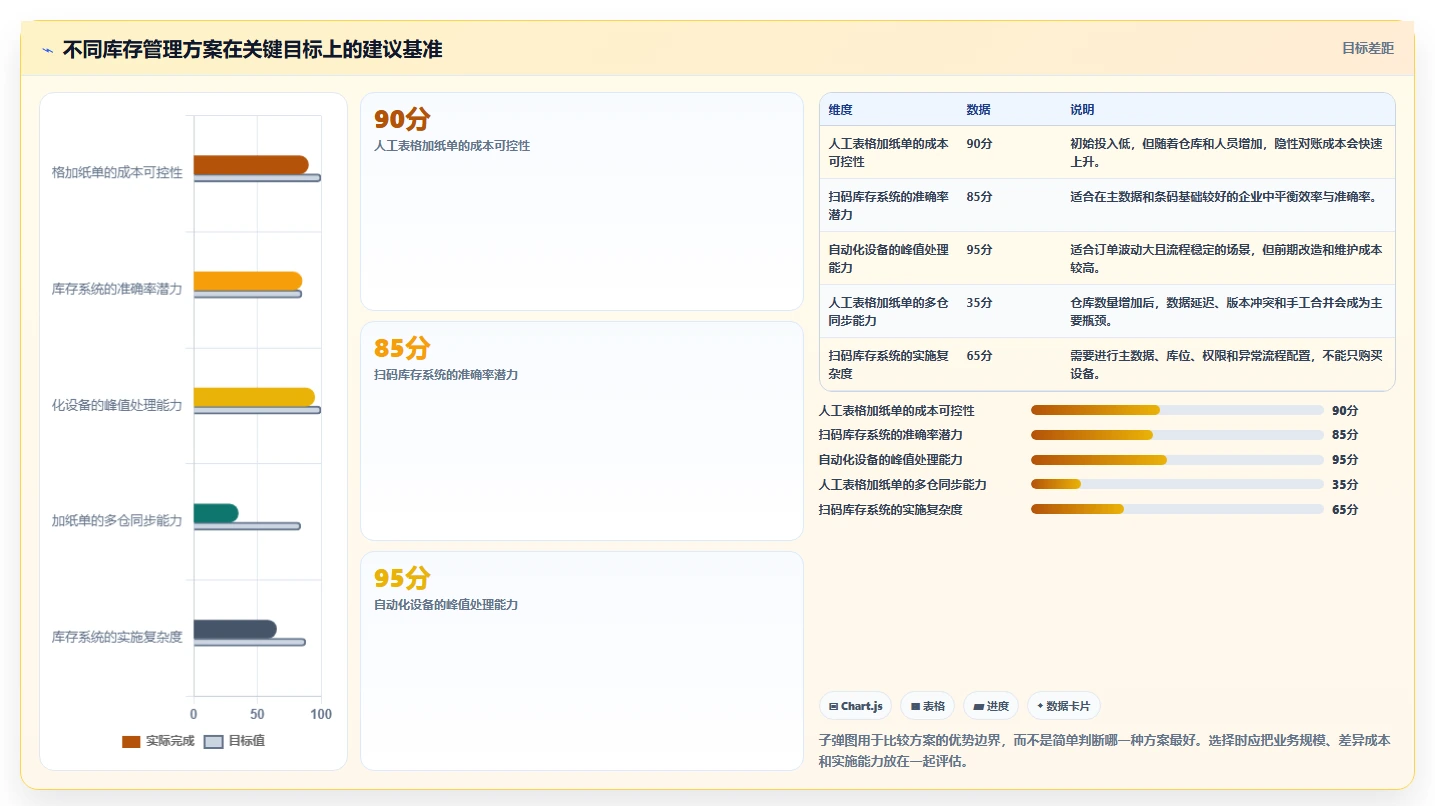Click the caption under the large 95分 card value
This screenshot has height=806, width=1435.
(x=446, y=605)
